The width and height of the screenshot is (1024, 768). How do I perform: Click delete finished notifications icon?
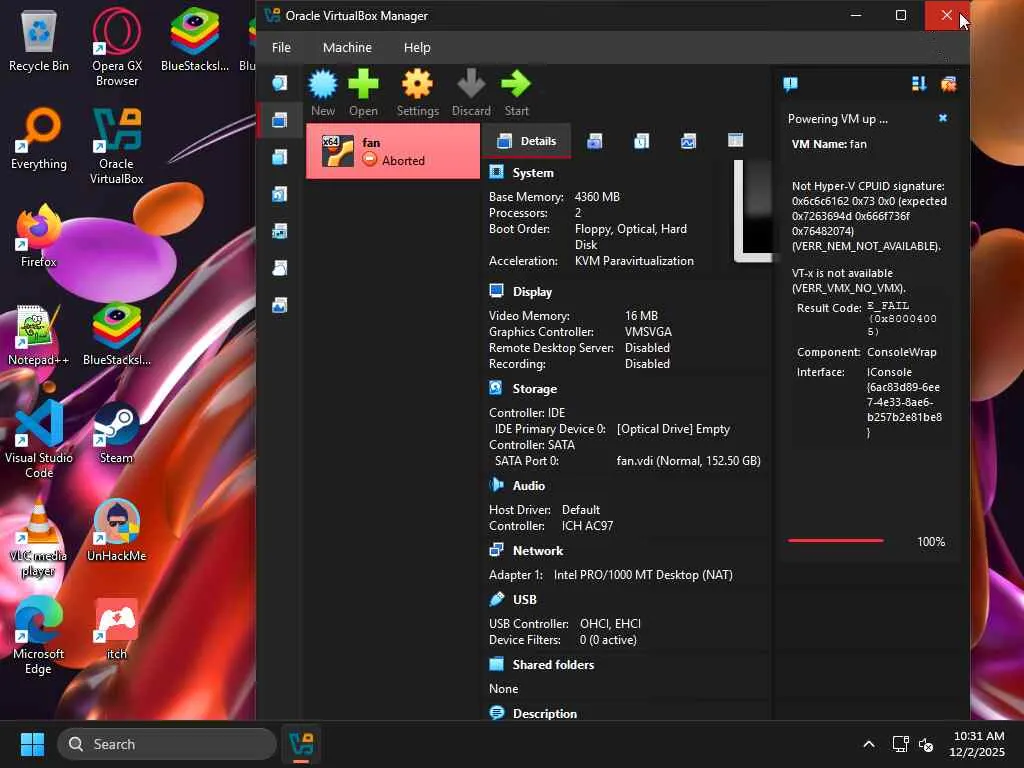948,84
